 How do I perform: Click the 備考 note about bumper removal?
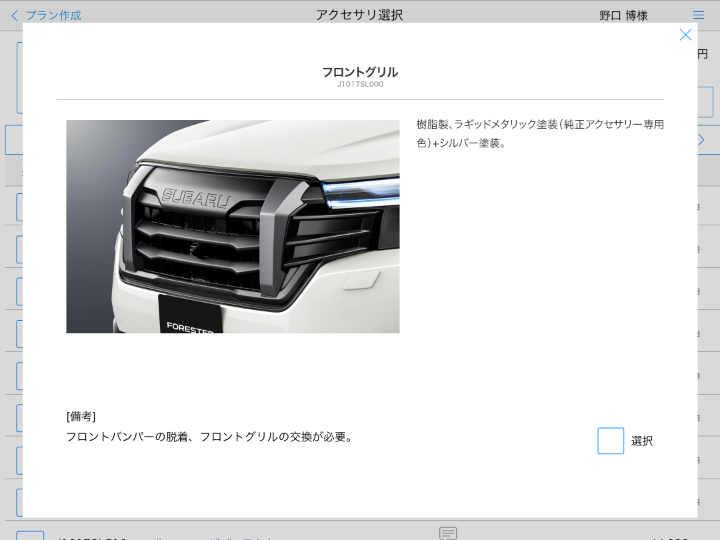point(209,437)
